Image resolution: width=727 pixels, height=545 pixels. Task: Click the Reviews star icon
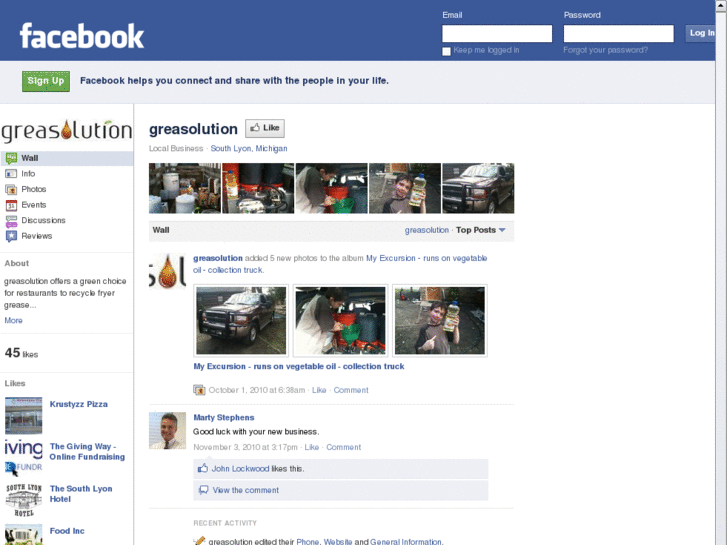[x=11, y=236]
